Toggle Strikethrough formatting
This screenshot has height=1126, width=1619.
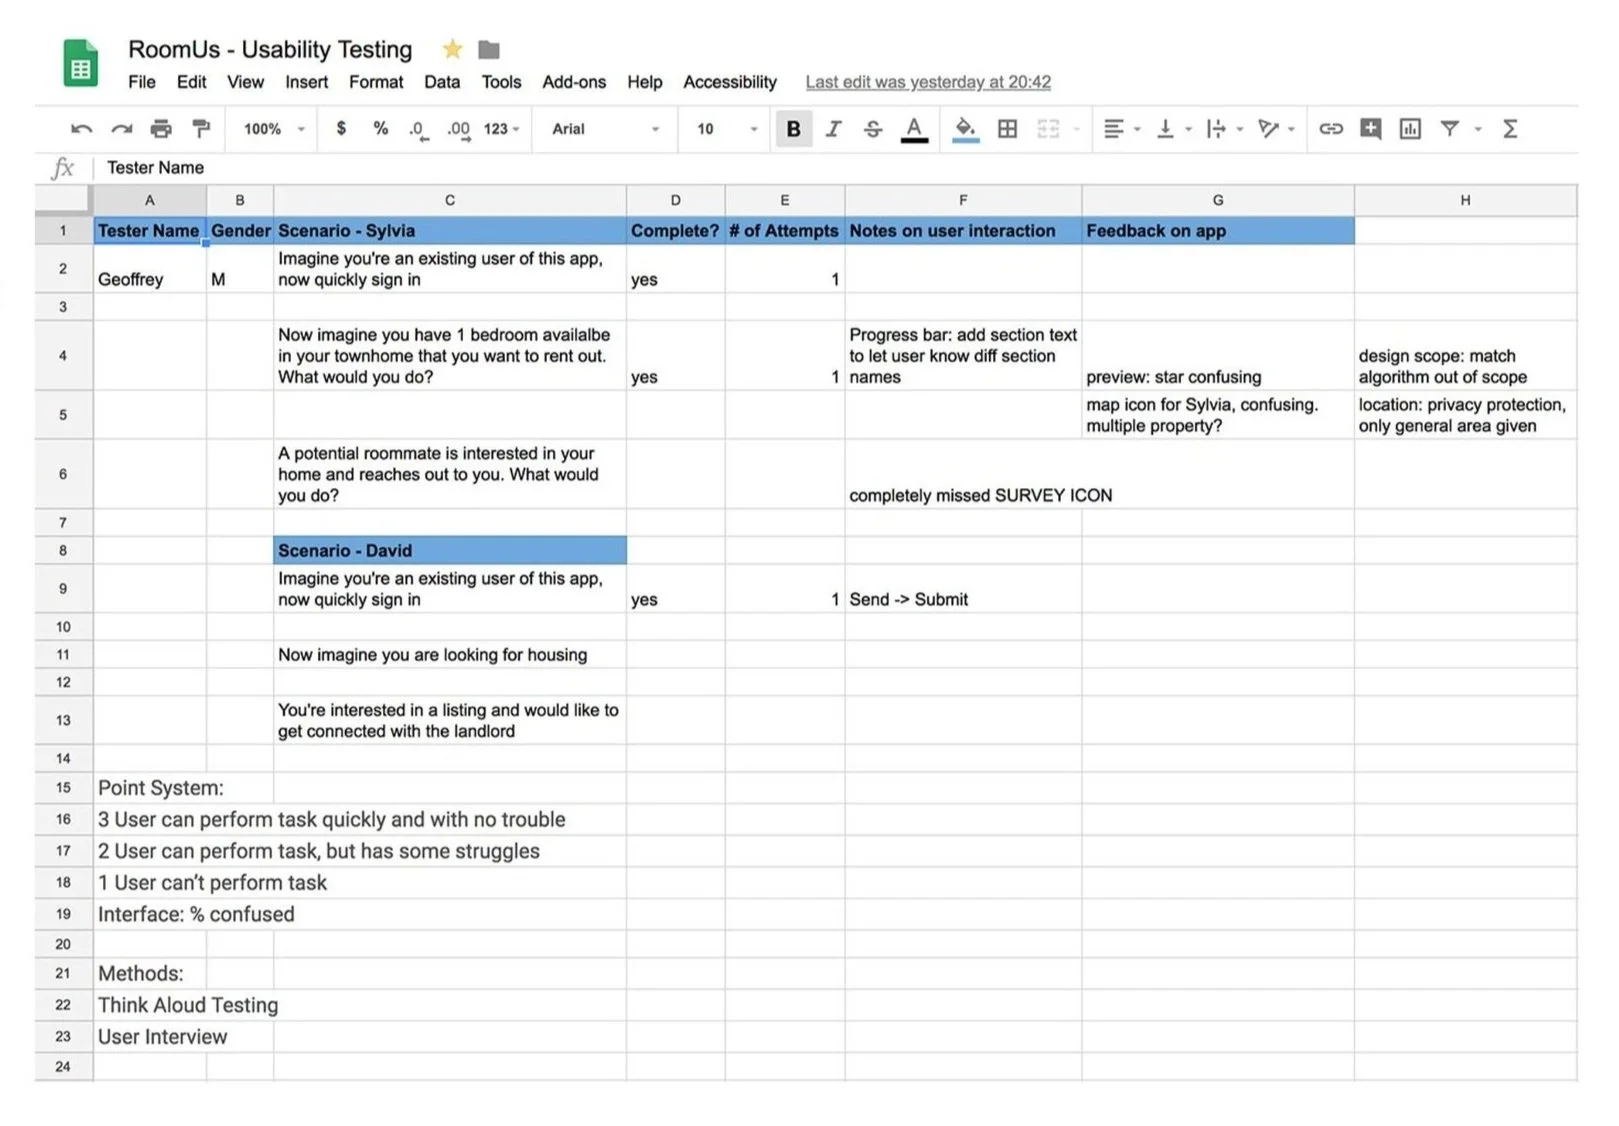[873, 129]
